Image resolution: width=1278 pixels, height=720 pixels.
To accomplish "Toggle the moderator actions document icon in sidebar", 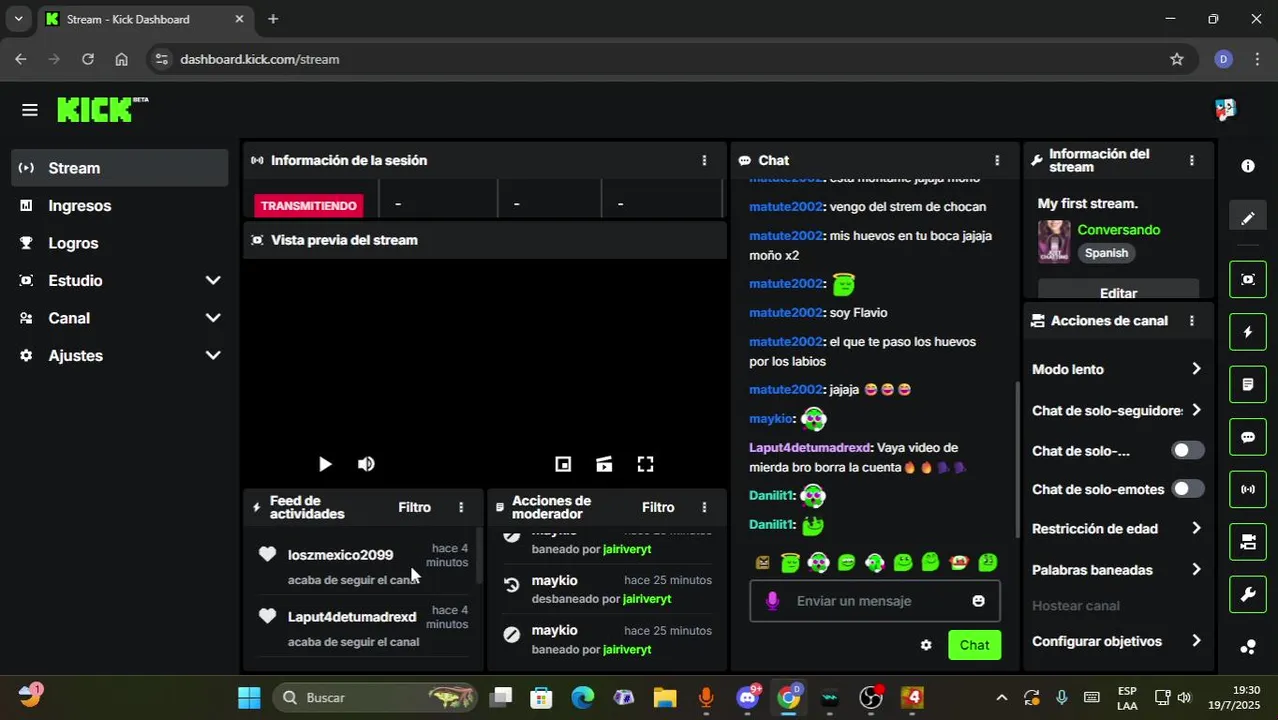I will 1248,384.
